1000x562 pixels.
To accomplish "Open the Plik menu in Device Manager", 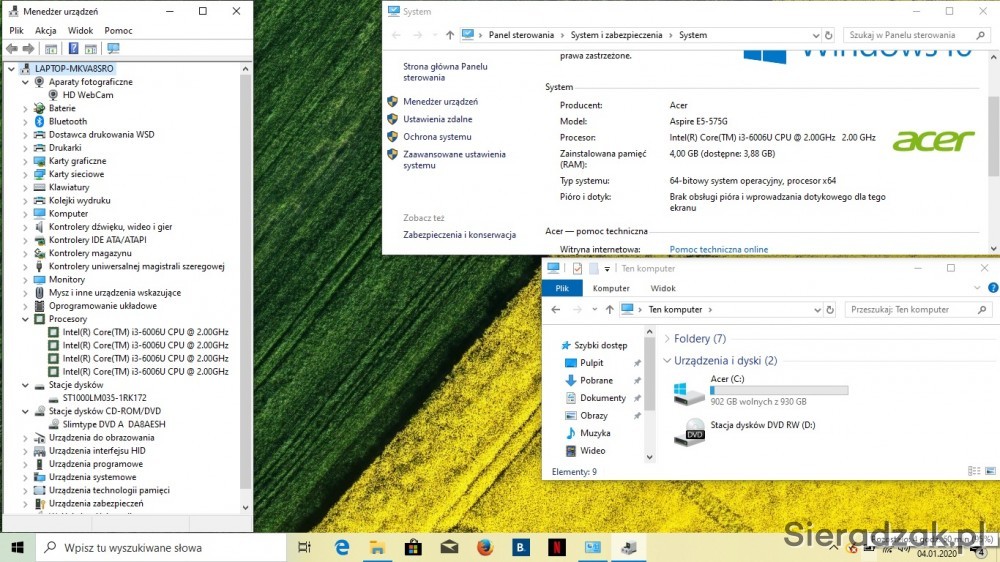I will (x=16, y=31).
